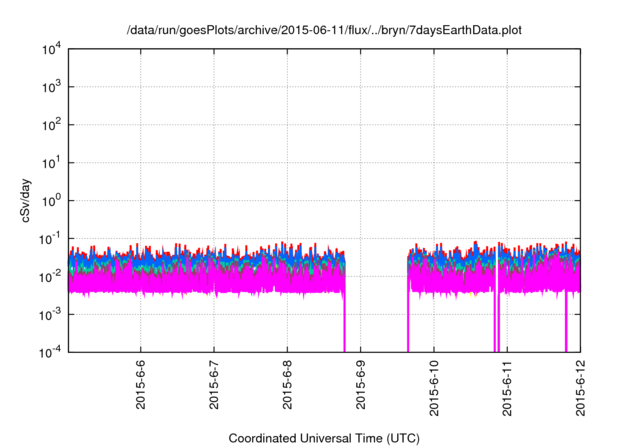Click the Coordinated Universal Time (UTC) axis label
Screen dimensions: 640x448
(325, 438)
